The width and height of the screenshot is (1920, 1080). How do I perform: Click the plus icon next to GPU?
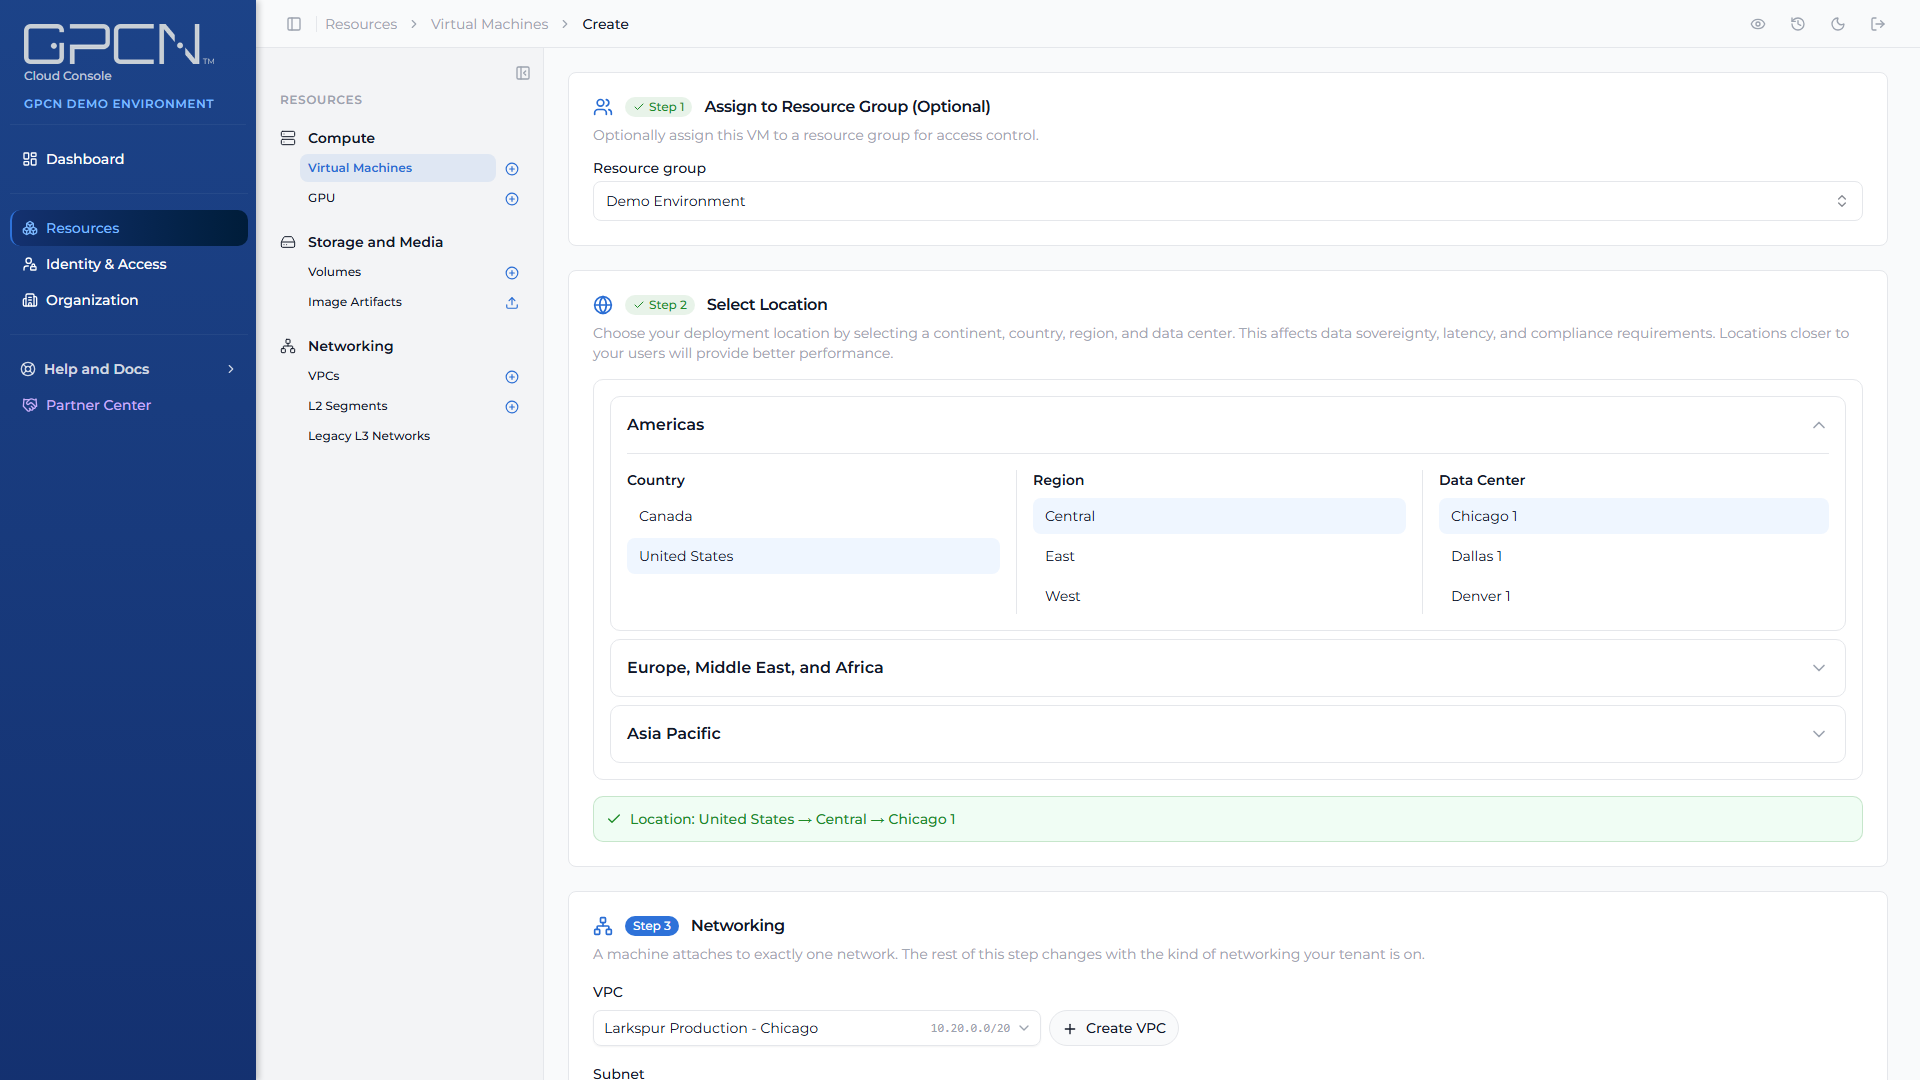tap(512, 199)
